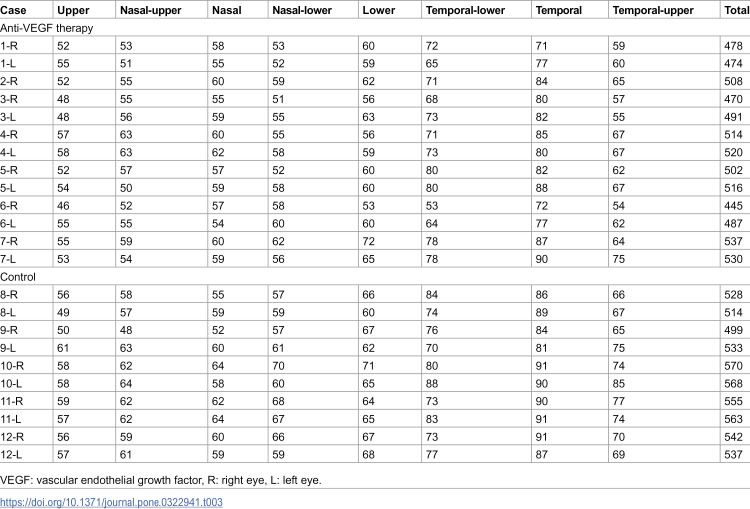Click Total value 445 for case 6-R
750x509 pixels.
pos(733,206)
